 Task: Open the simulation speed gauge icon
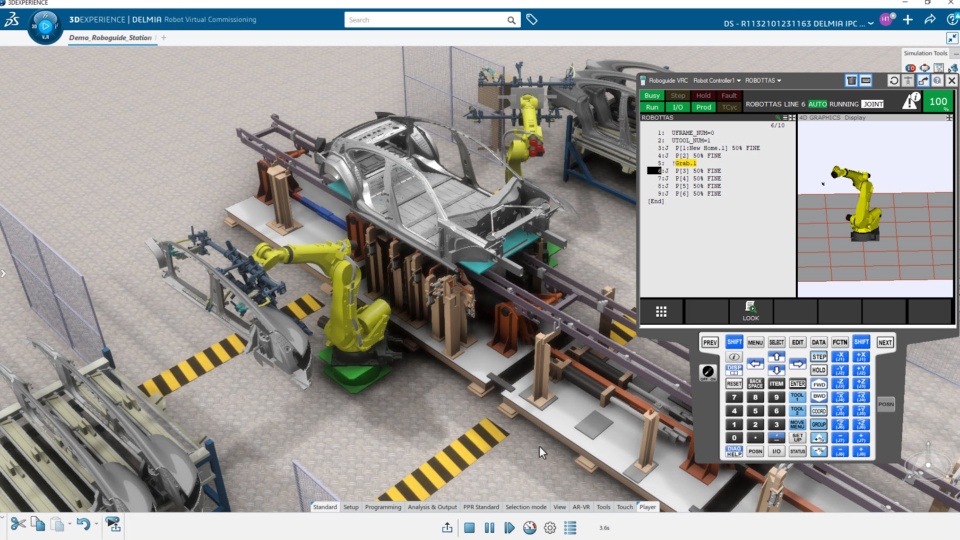pos(530,528)
